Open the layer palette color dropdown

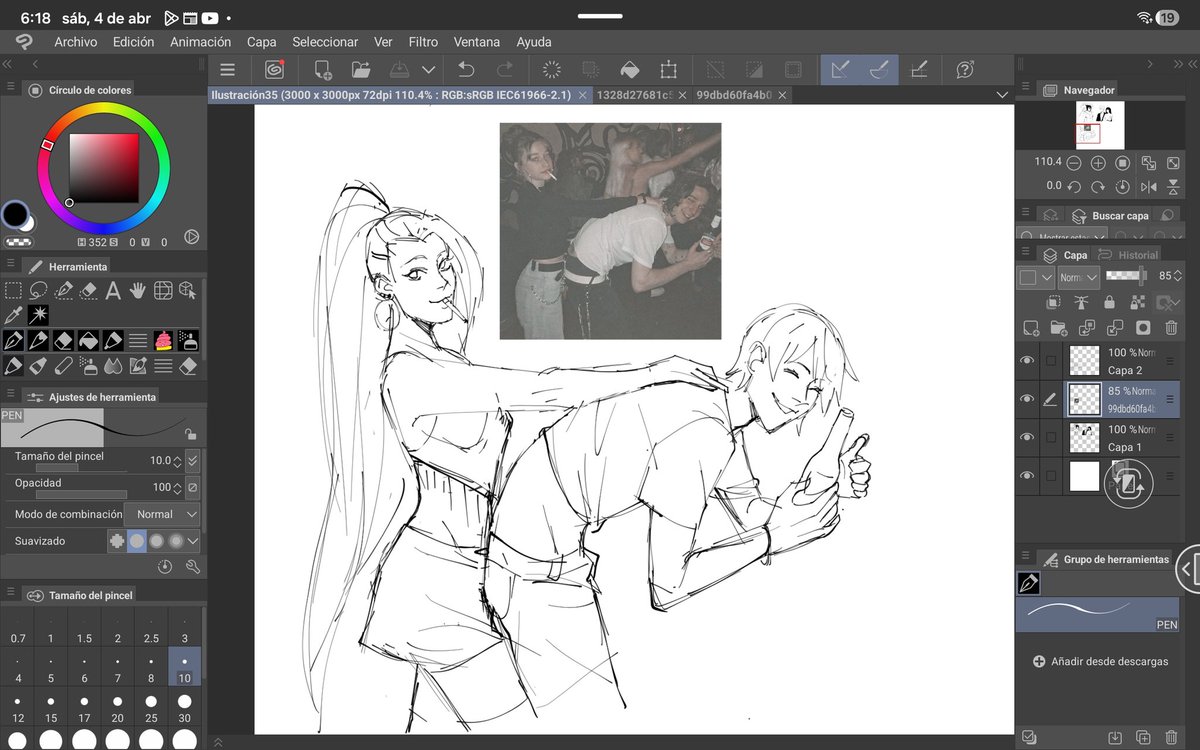1036,277
